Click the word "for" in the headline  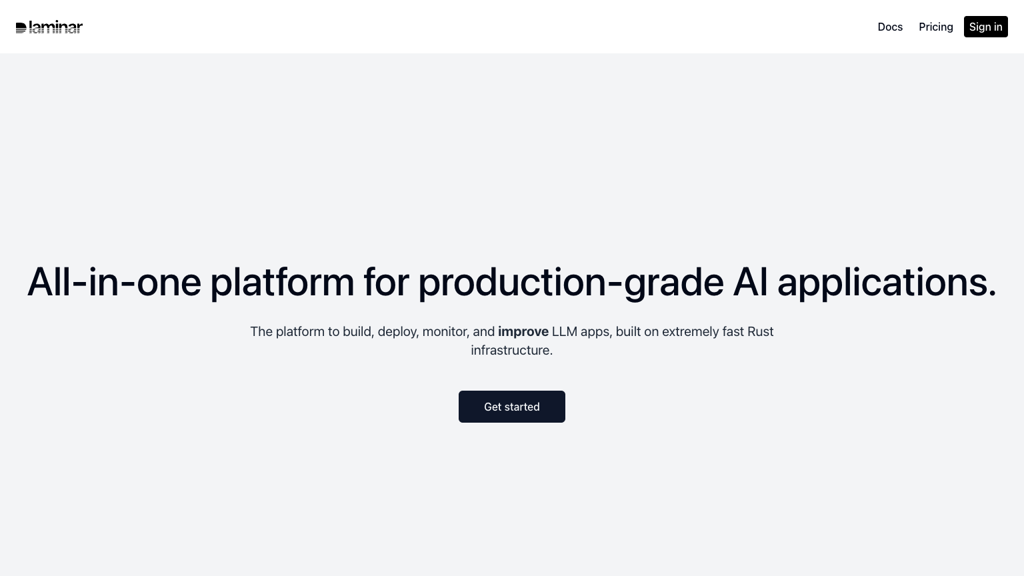coord(385,282)
